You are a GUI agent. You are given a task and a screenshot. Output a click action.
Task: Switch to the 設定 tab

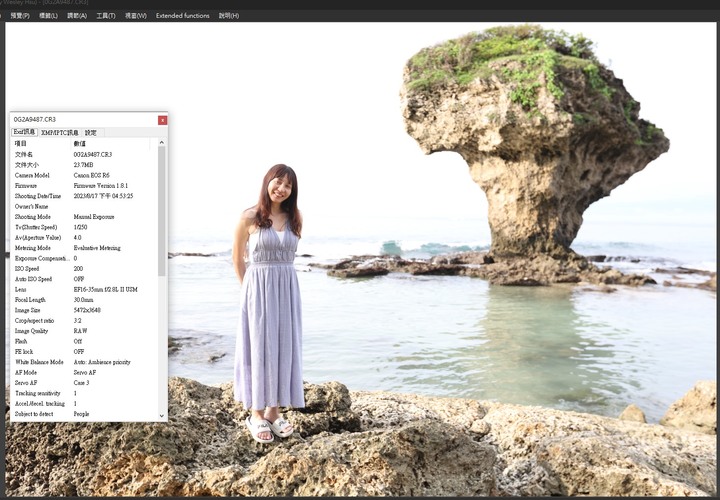[x=91, y=133]
